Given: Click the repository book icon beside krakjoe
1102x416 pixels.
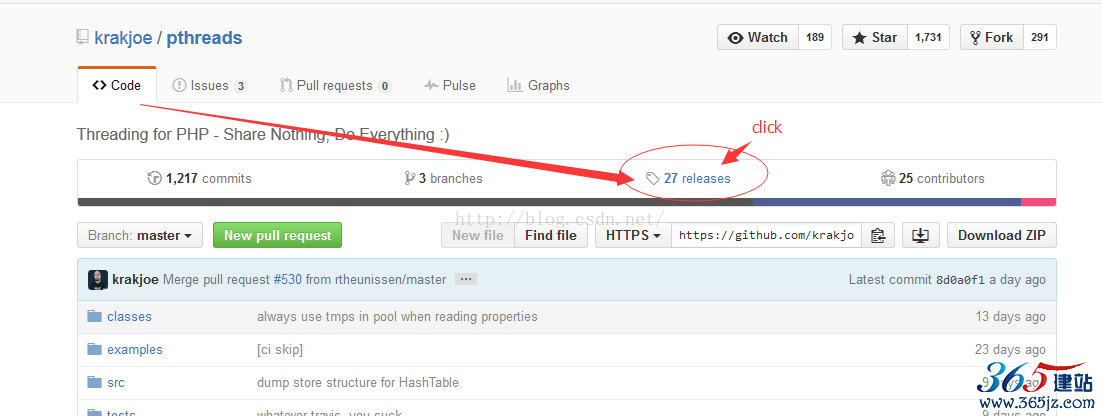Looking at the screenshot, I should [x=82, y=37].
